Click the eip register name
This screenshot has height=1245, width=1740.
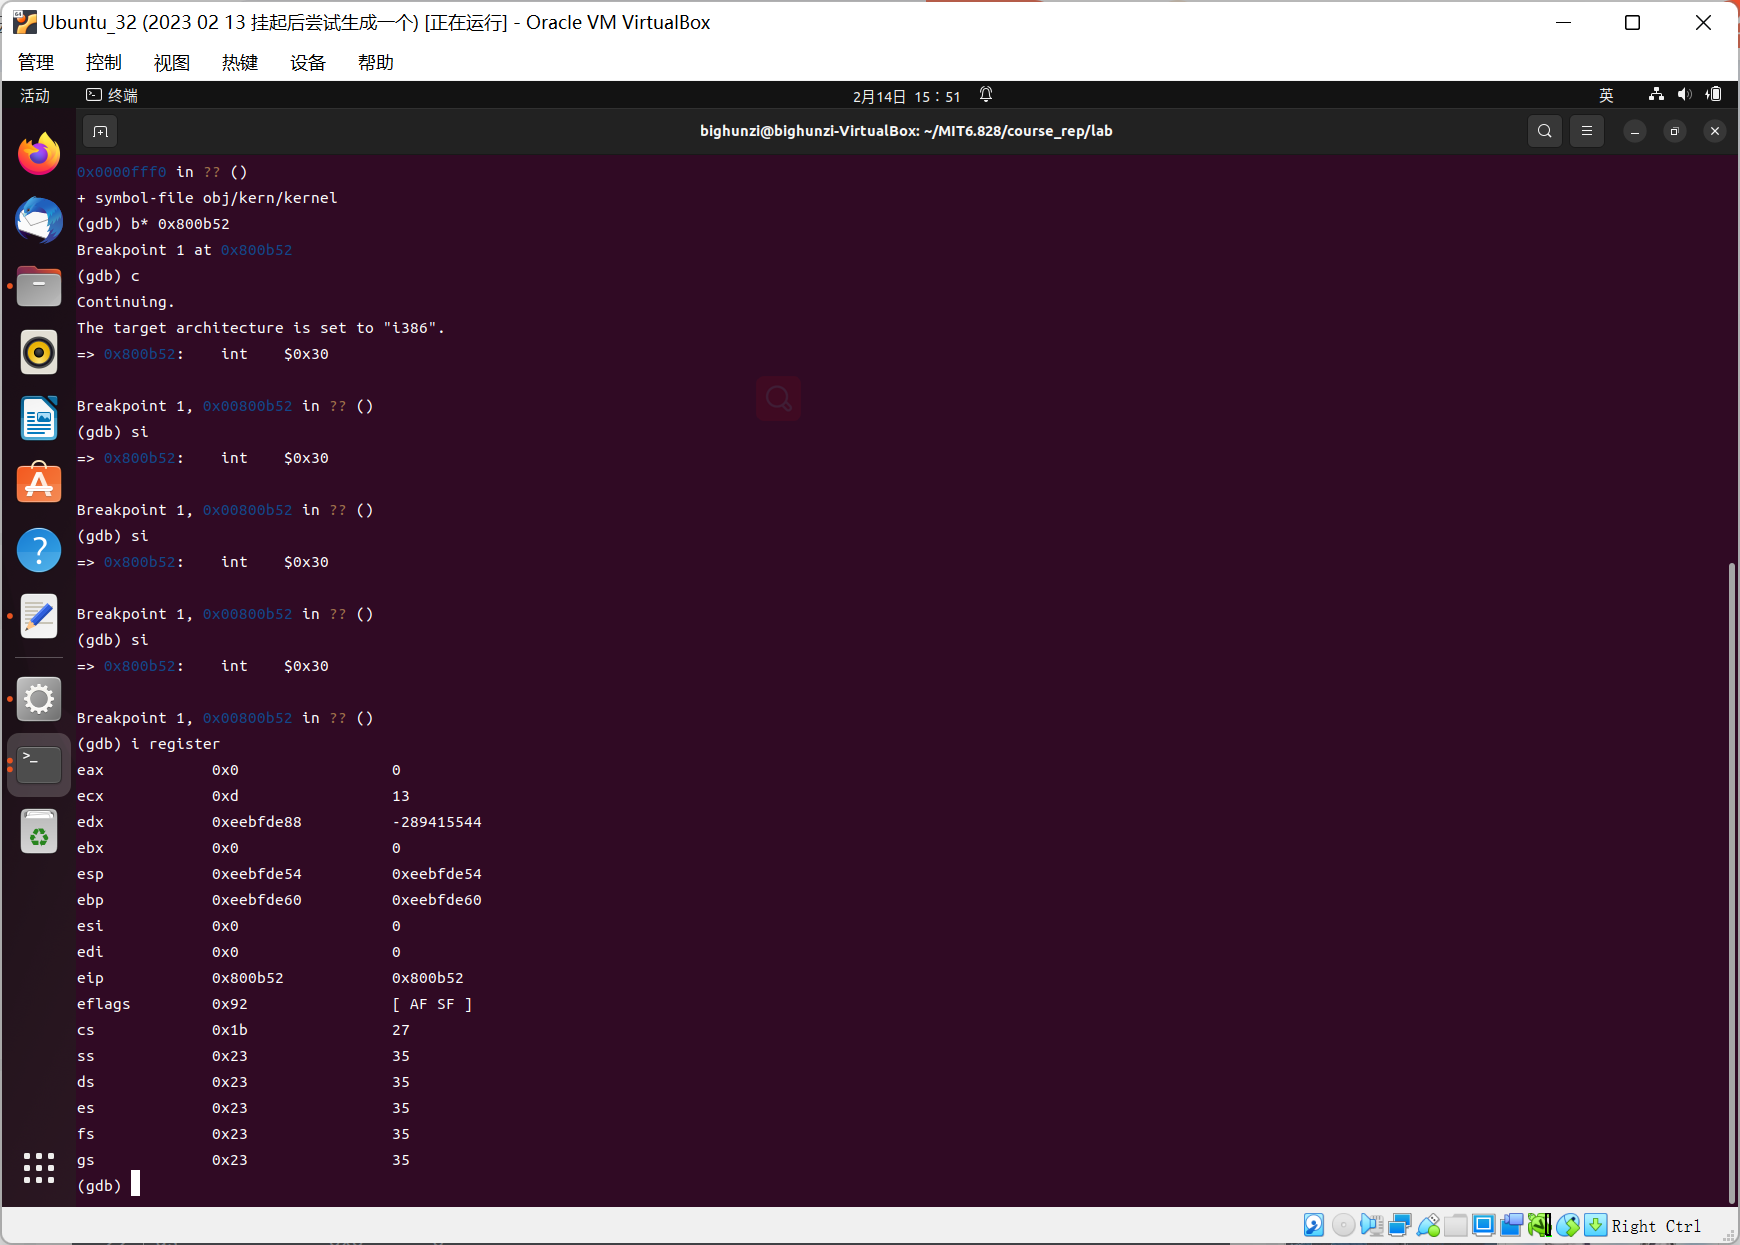click(x=90, y=978)
